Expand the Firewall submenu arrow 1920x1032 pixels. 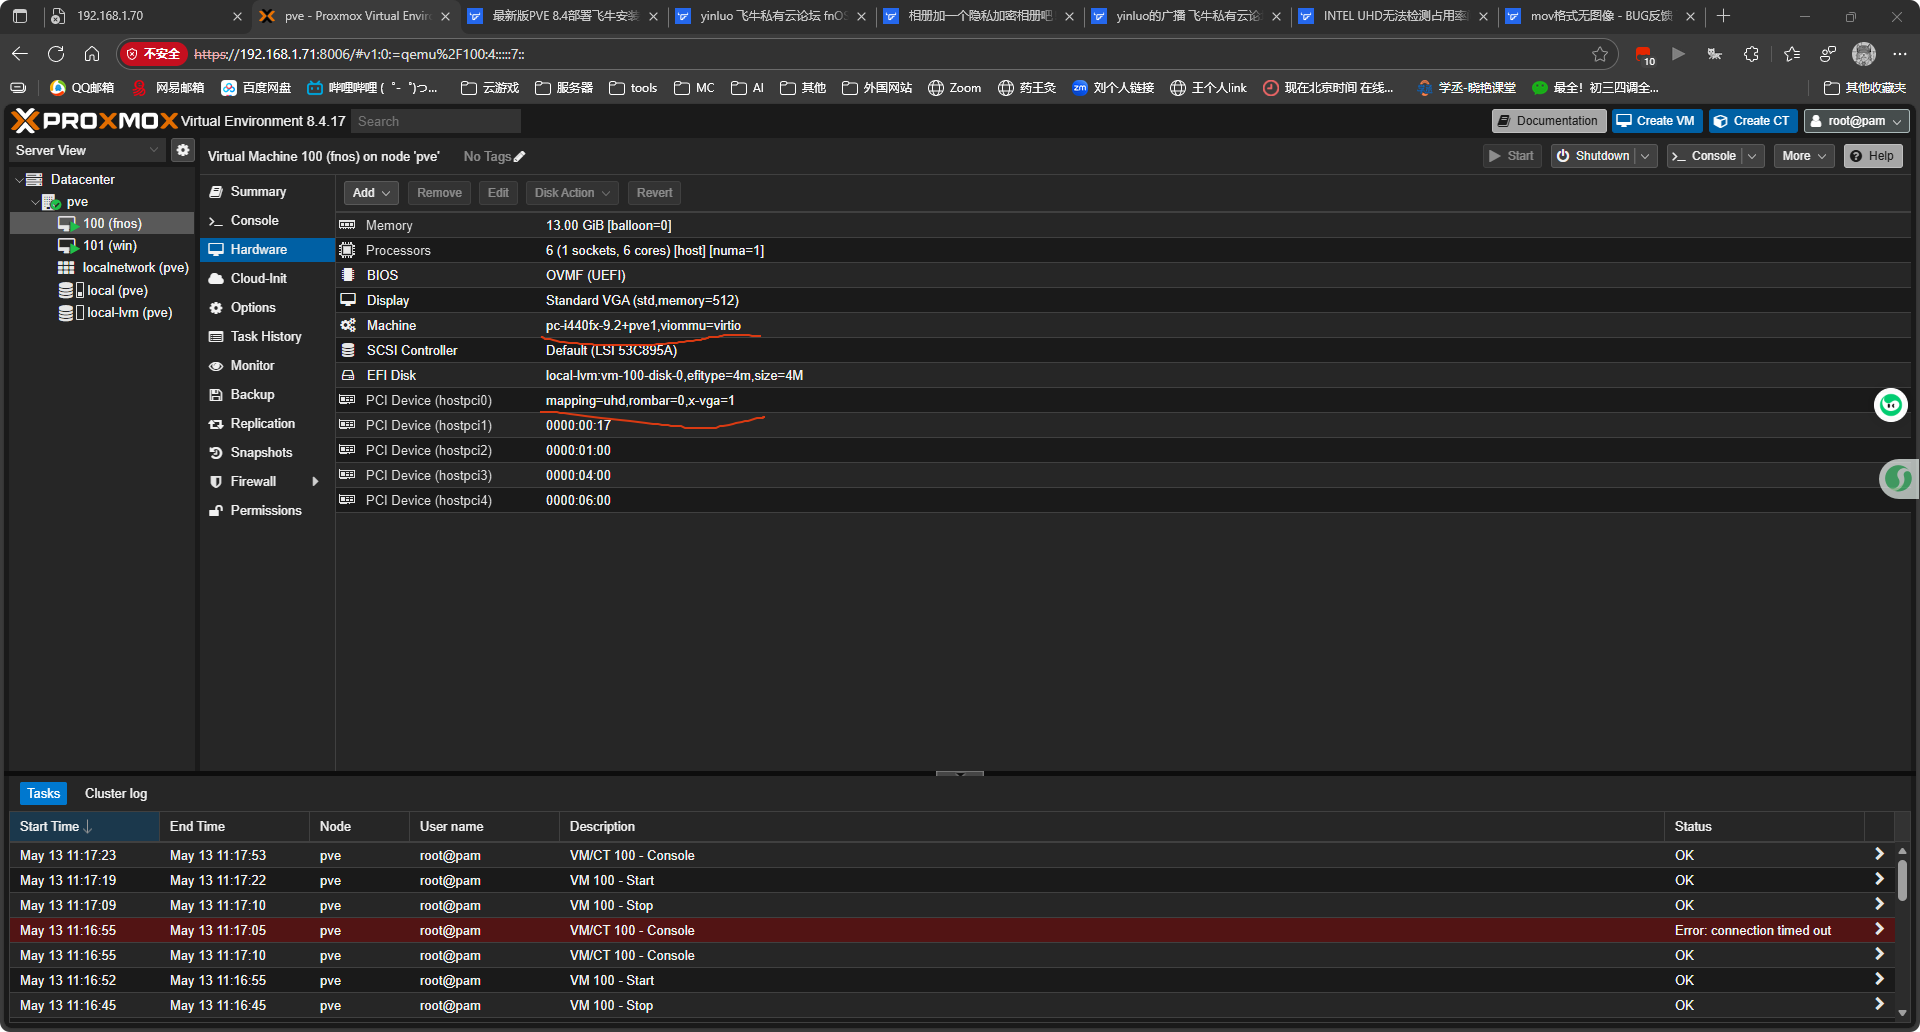315,482
